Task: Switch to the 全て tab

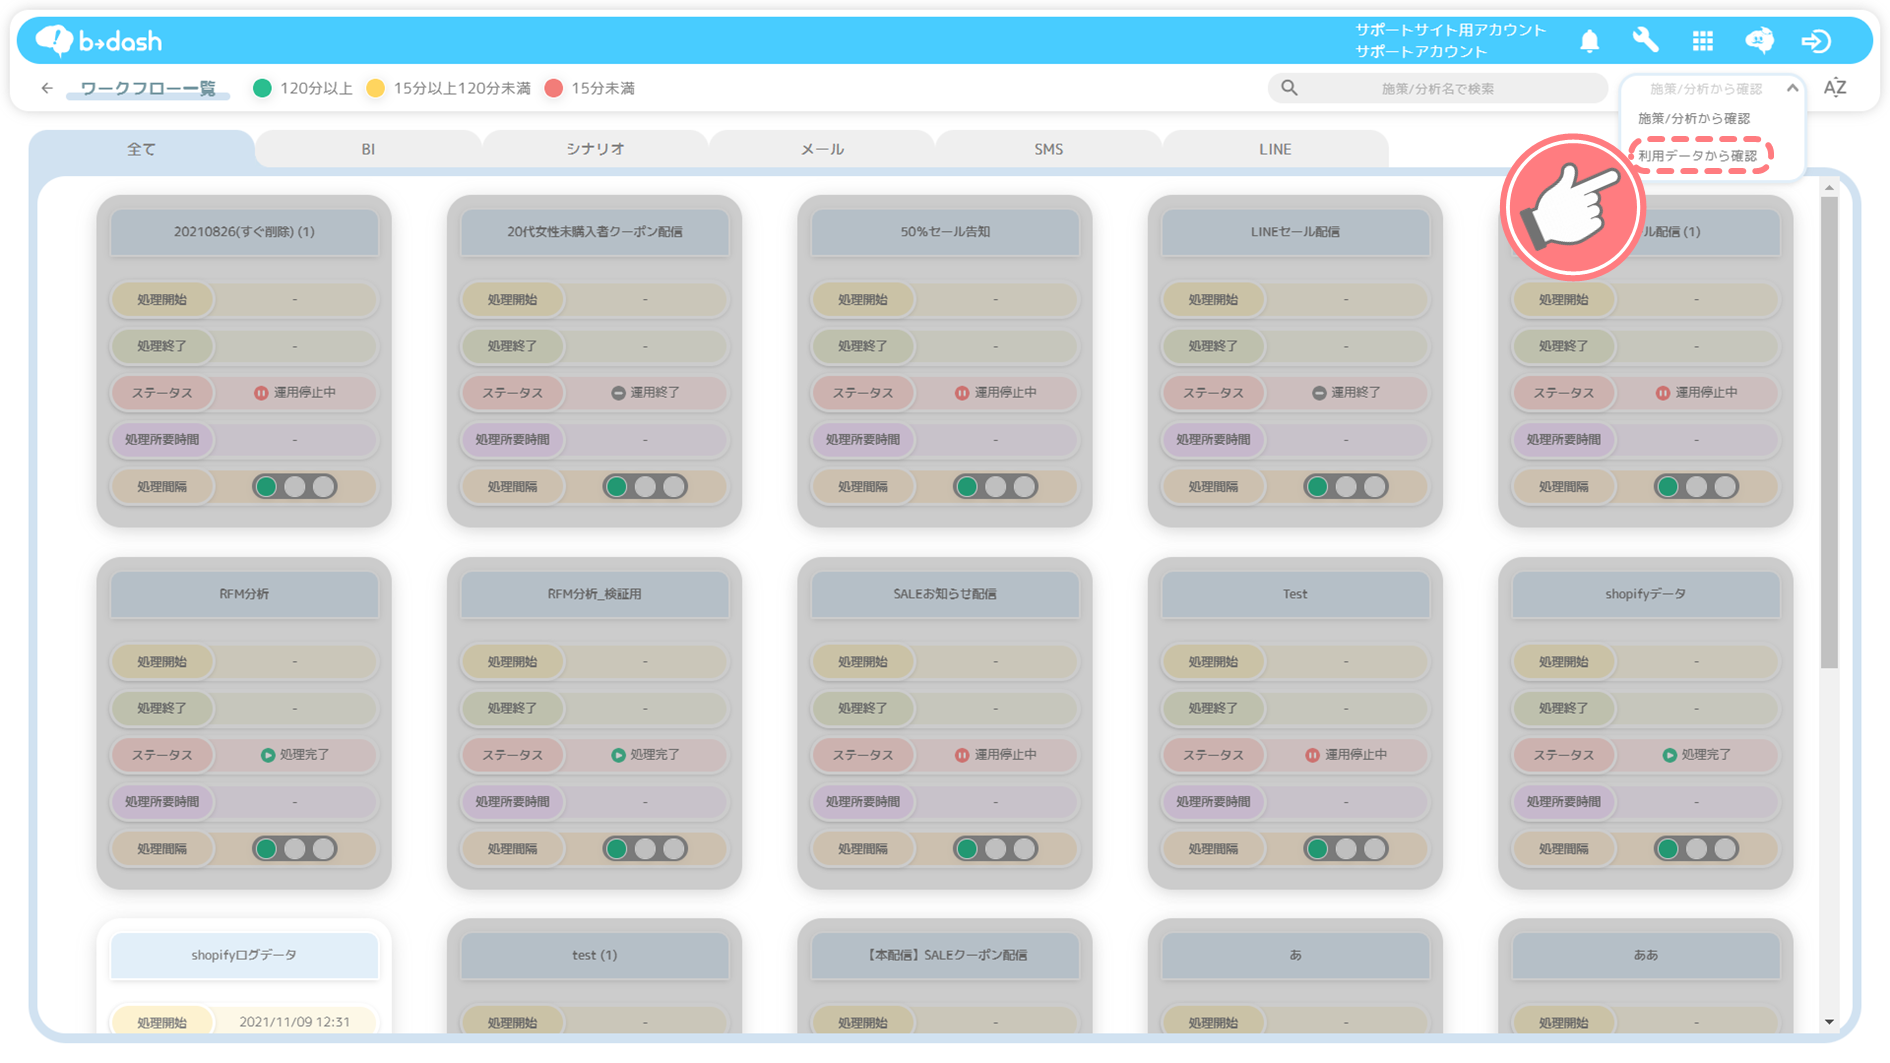Action: point(141,149)
